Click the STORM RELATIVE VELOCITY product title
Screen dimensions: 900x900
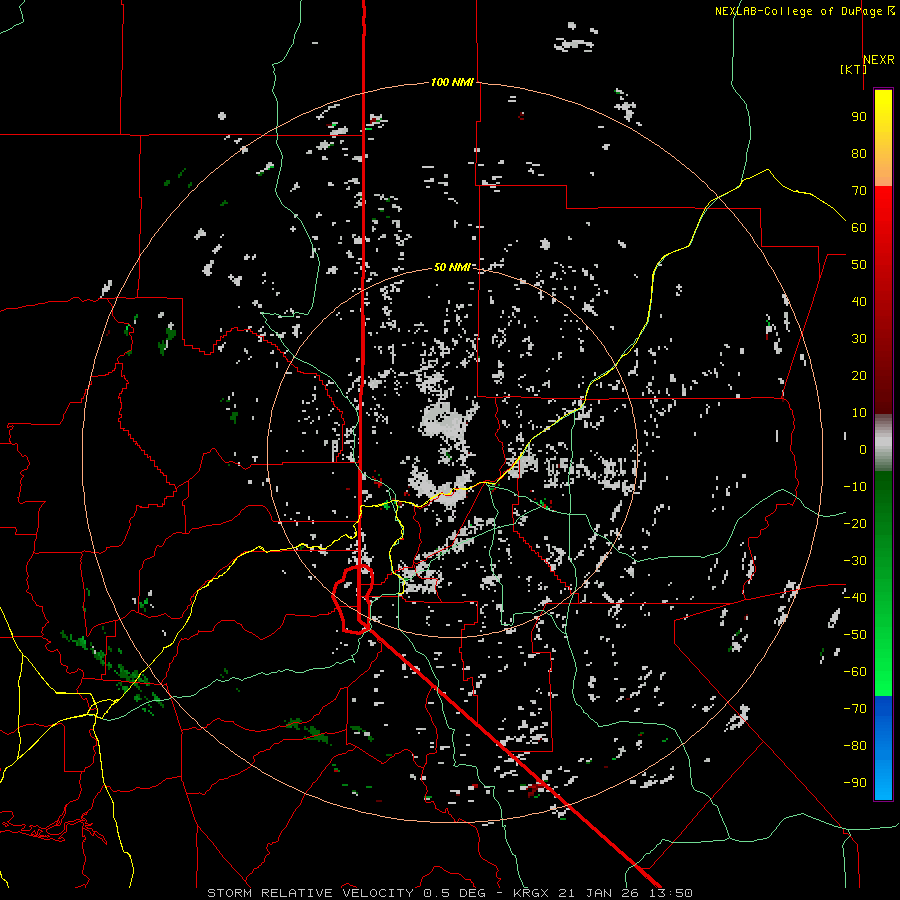[x=310, y=893]
